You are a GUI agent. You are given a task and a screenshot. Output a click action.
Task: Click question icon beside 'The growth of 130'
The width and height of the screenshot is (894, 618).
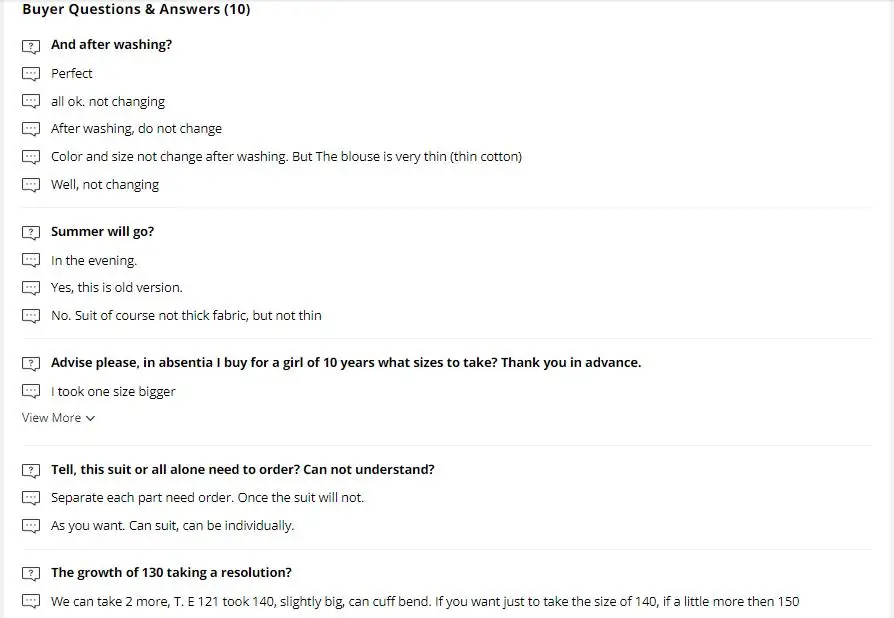click(x=31, y=574)
